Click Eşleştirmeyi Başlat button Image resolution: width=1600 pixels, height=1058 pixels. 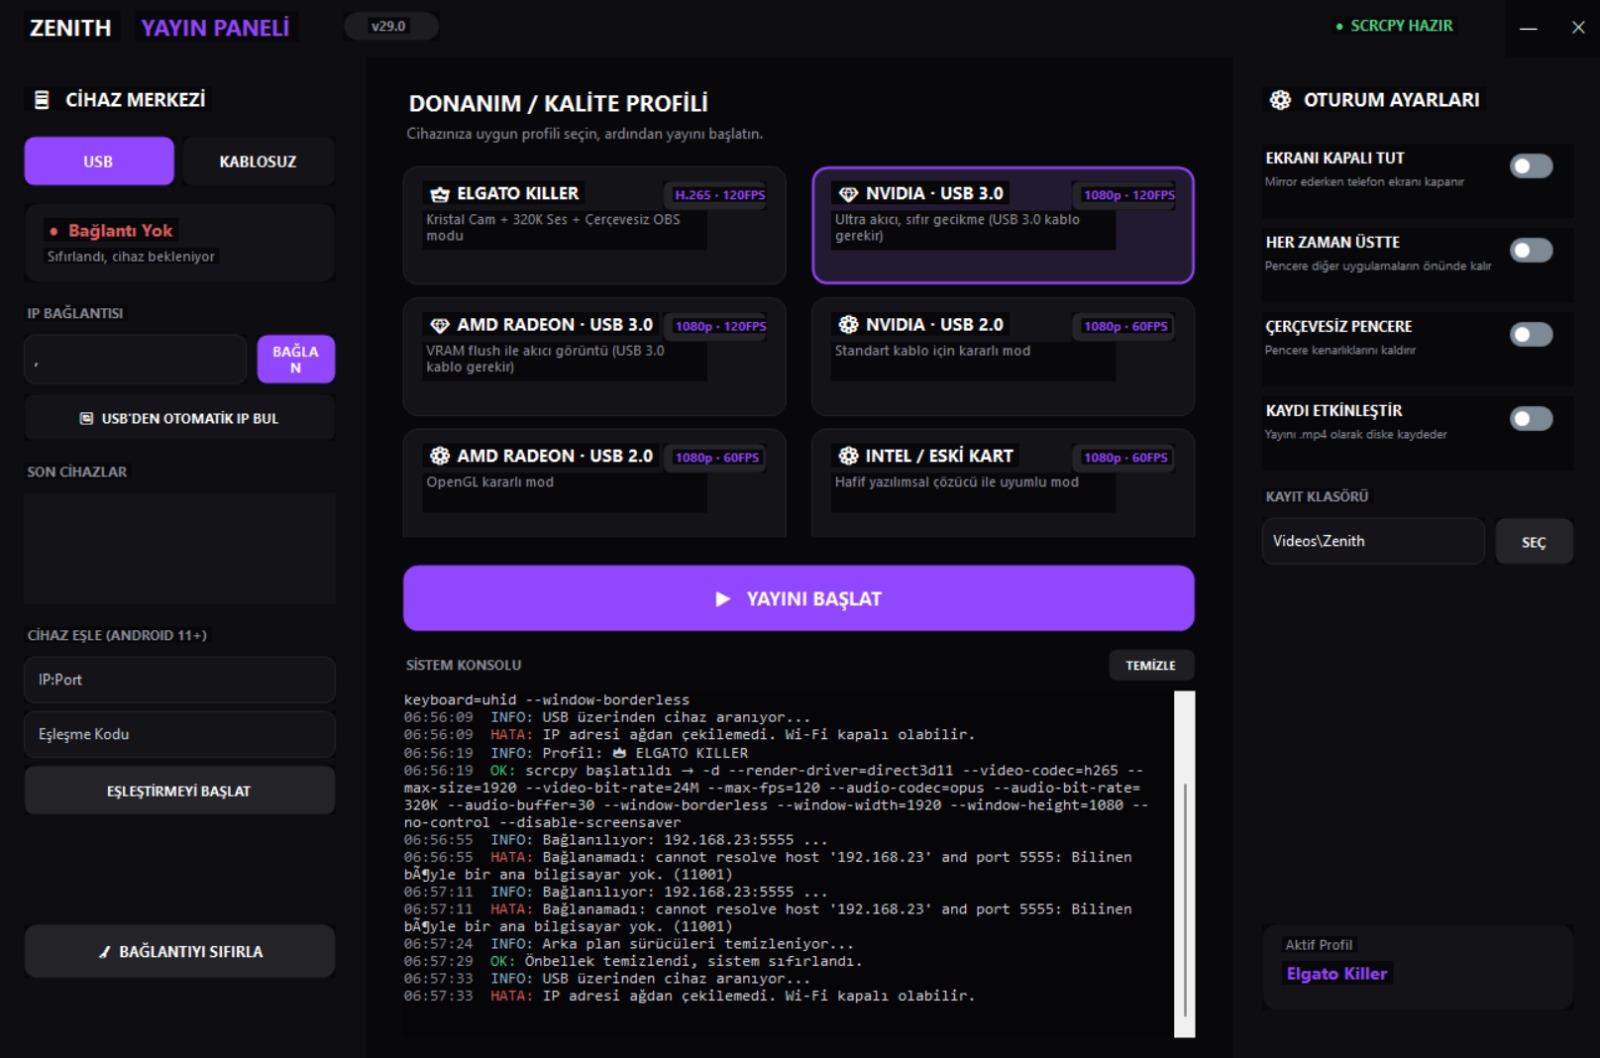180,791
